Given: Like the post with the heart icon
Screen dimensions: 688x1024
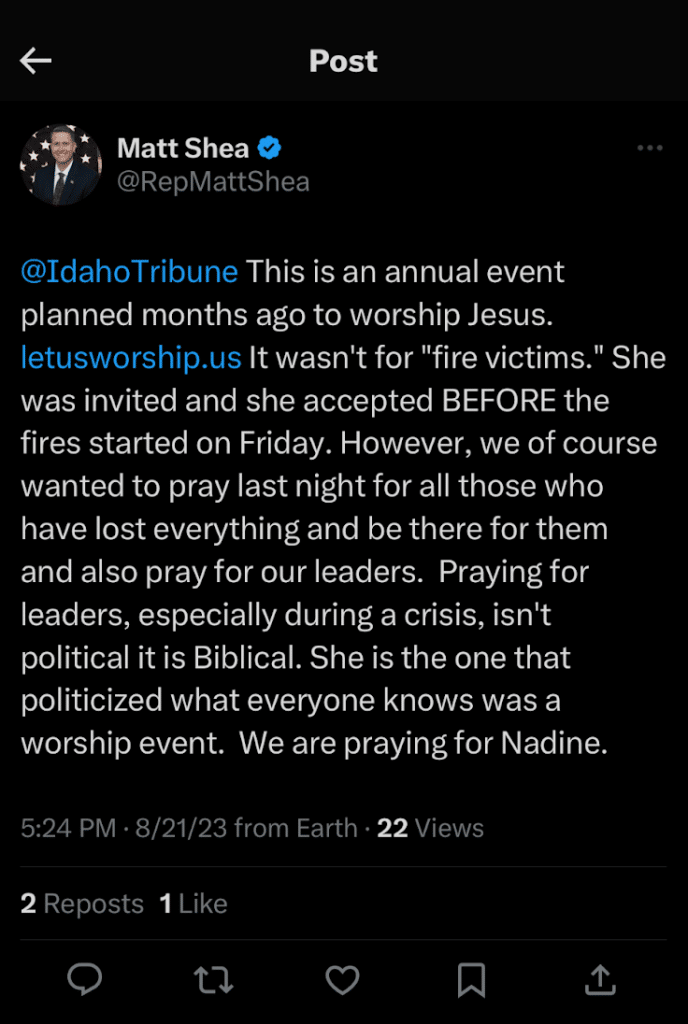Looking at the screenshot, I should click(343, 980).
